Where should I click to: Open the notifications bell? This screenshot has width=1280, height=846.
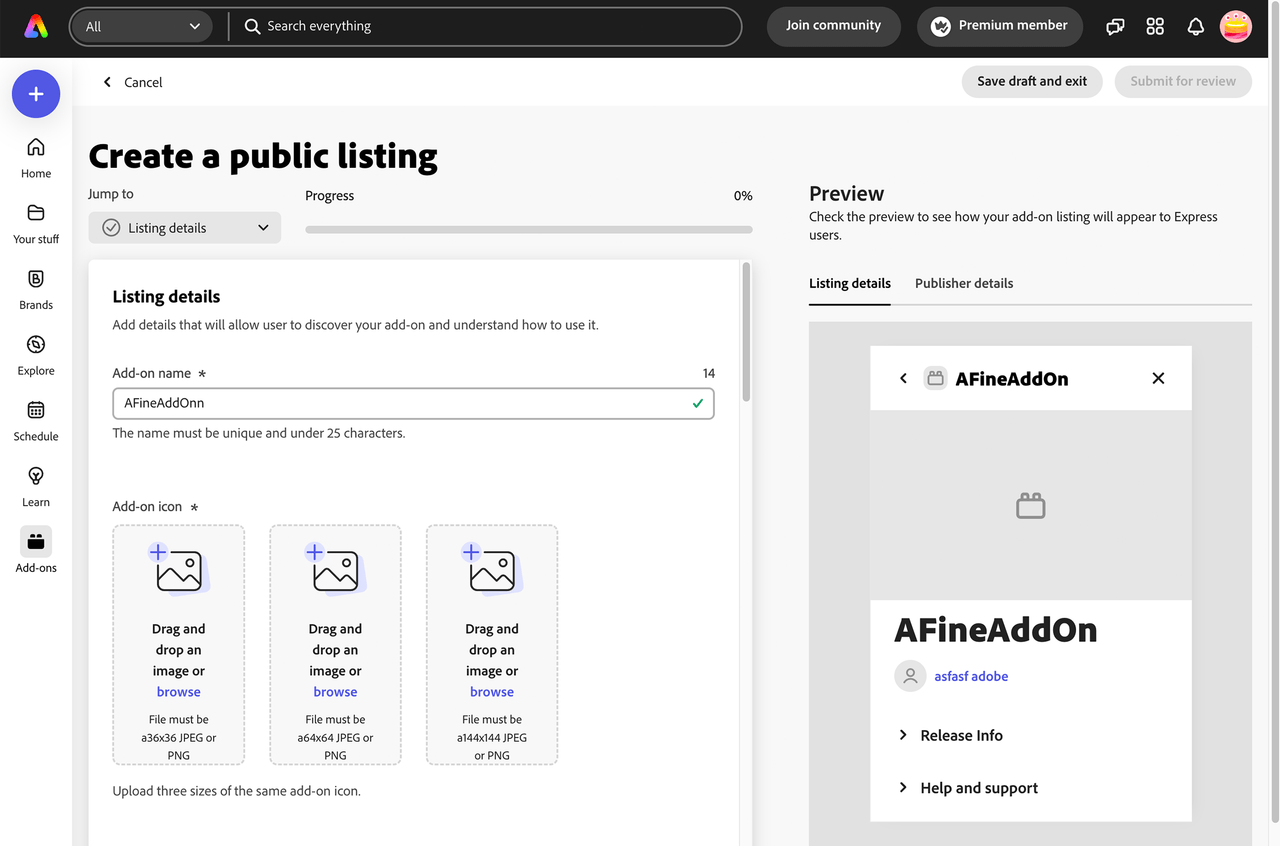(x=1195, y=27)
